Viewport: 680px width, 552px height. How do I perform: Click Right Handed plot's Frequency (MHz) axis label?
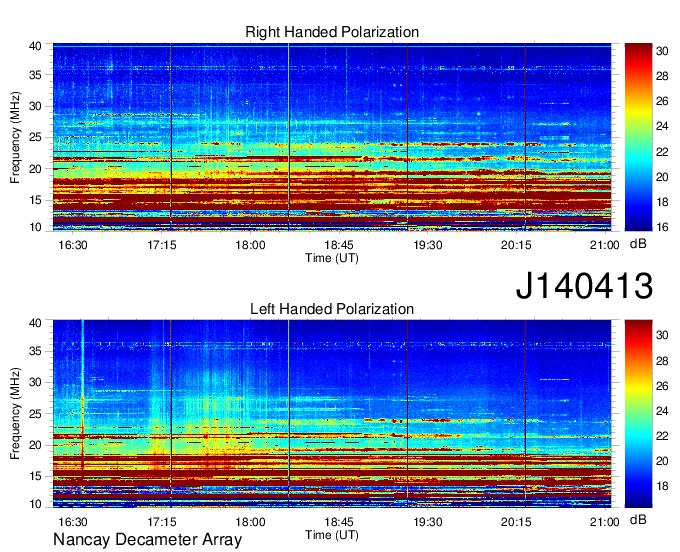[x=15, y=137]
